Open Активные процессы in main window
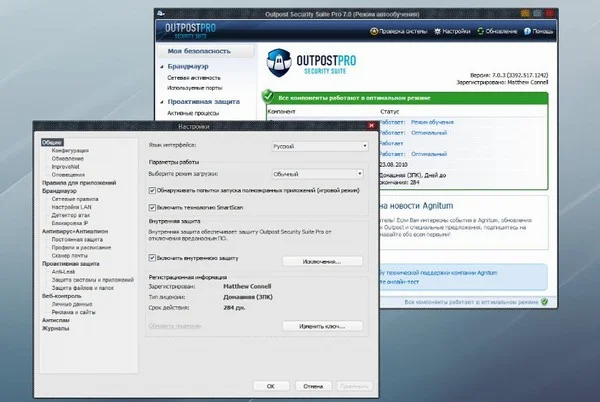Image resolution: width=600 pixels, height=402 pixels. [x=193, y=113]
